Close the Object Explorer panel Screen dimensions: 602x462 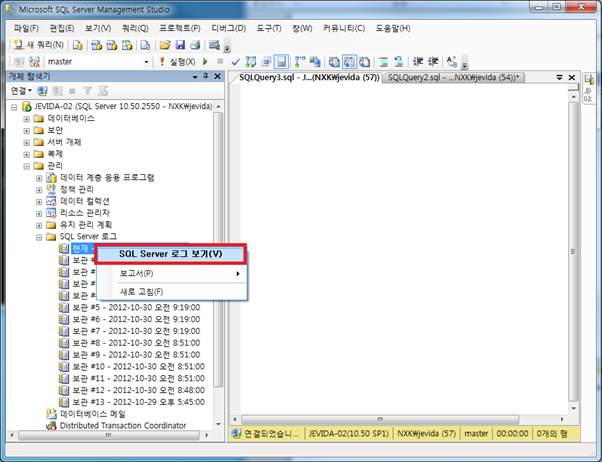217,76
